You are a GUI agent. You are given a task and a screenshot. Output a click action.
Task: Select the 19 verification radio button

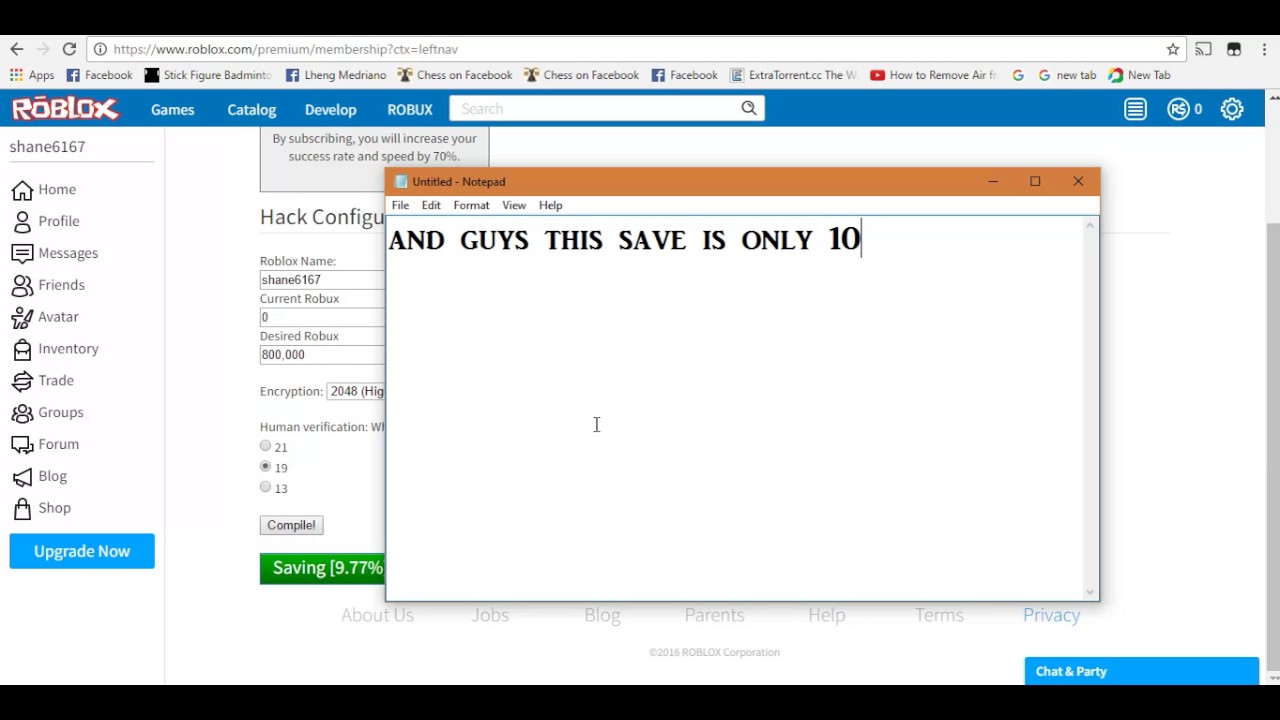point(265,467)
